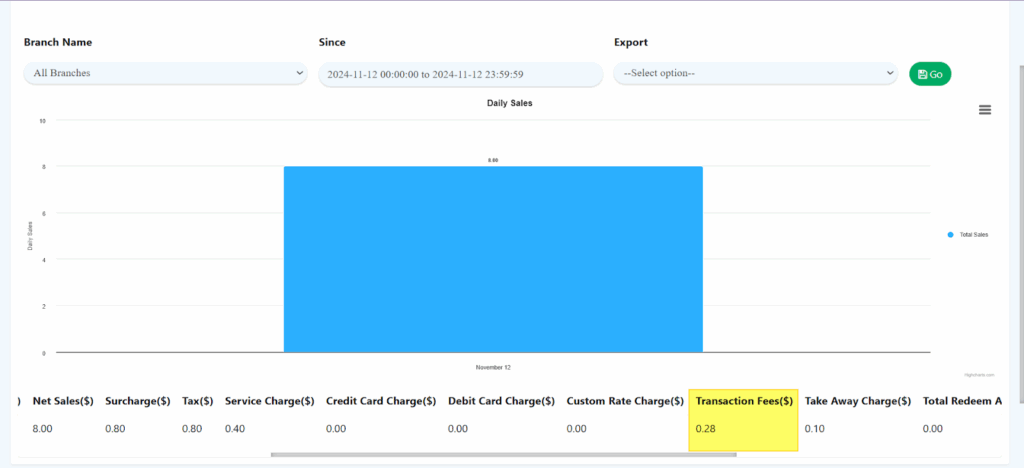The height and width of the screenshot is (468, 1024).
Task: Click the Surcharge($) column header
Action: [137, 401]
